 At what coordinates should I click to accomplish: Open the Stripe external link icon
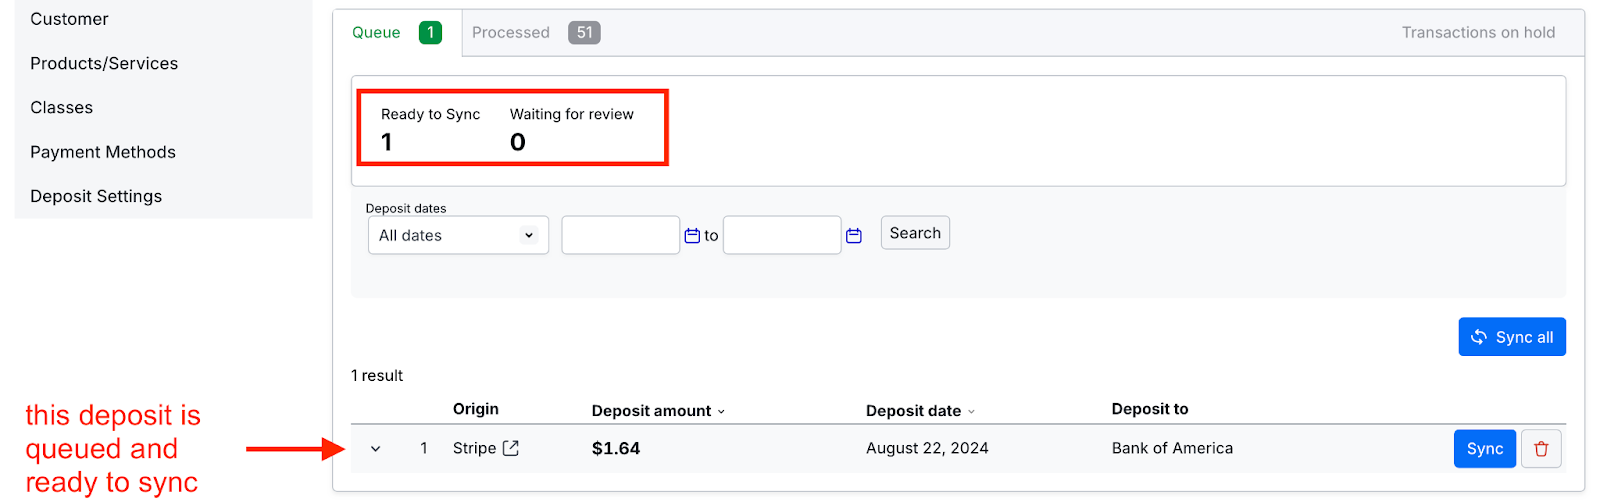511,448
